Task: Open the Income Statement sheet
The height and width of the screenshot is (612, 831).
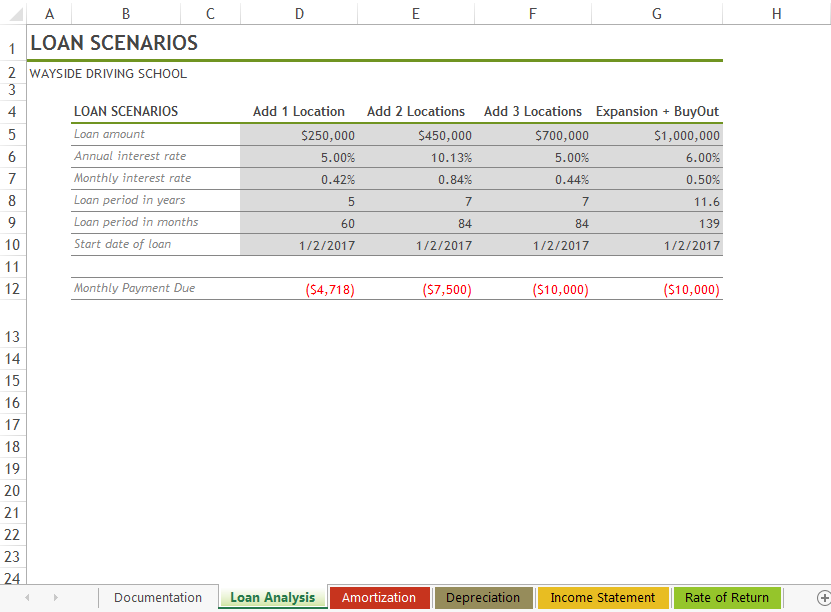Action: click(x=603, y=597)
